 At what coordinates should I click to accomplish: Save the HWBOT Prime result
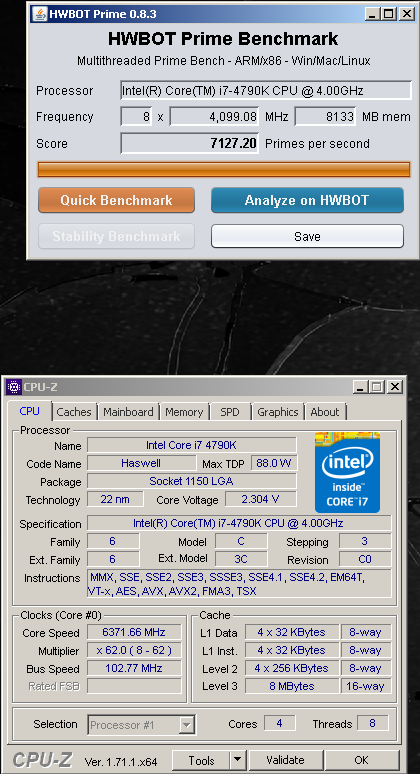pos(307,236)
